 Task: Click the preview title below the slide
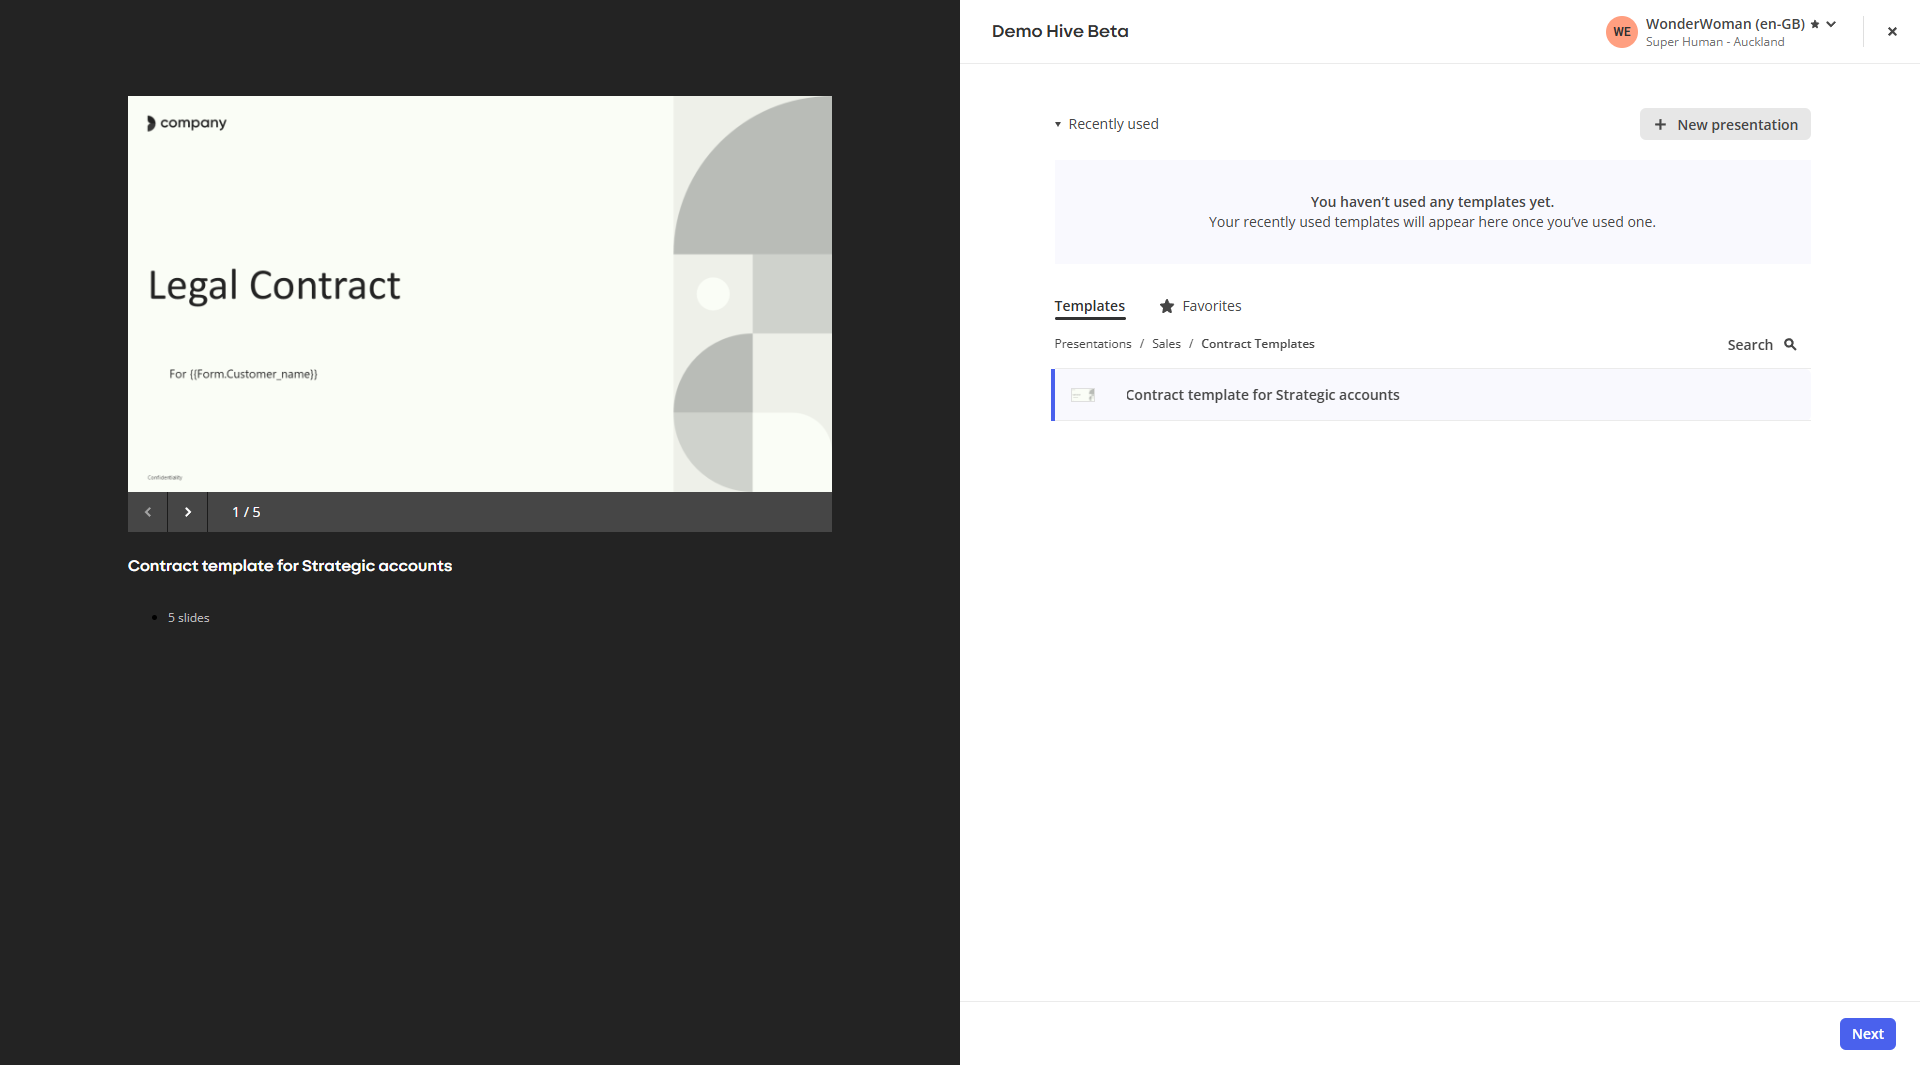click(290, 566)
